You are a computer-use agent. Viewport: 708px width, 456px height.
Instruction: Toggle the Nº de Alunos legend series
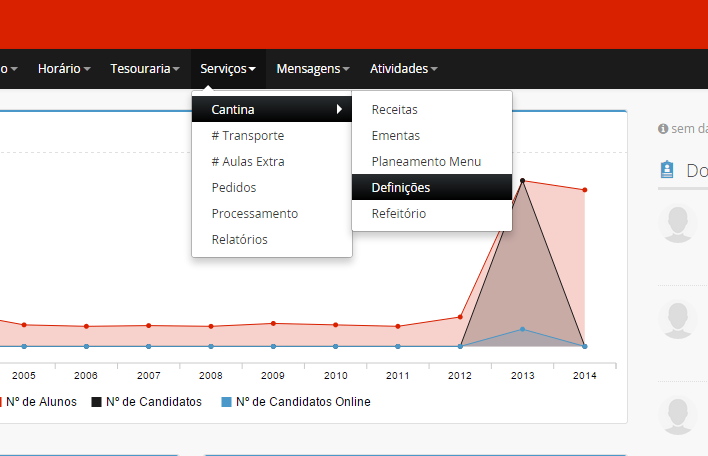[42, 402]
